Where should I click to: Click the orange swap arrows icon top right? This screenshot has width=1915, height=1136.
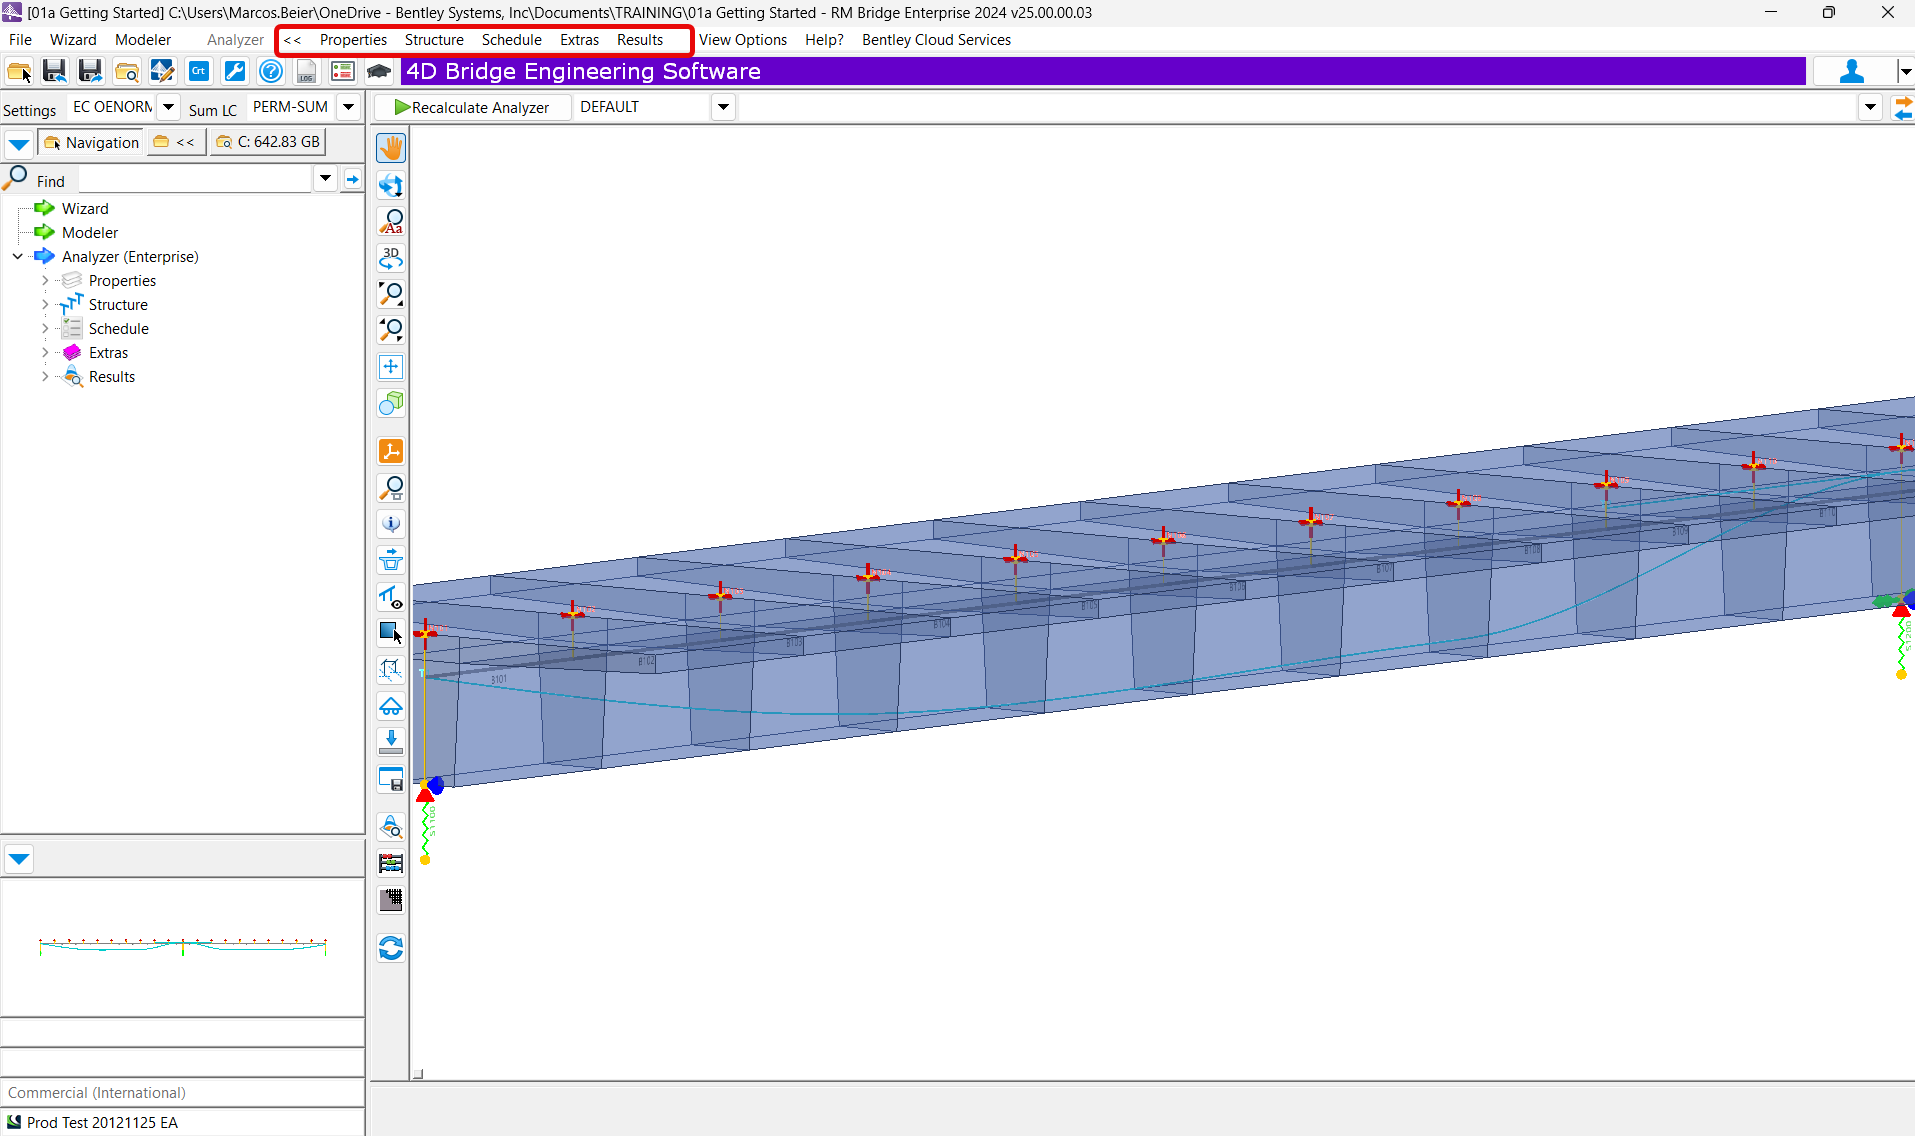tap(1902, 108)
